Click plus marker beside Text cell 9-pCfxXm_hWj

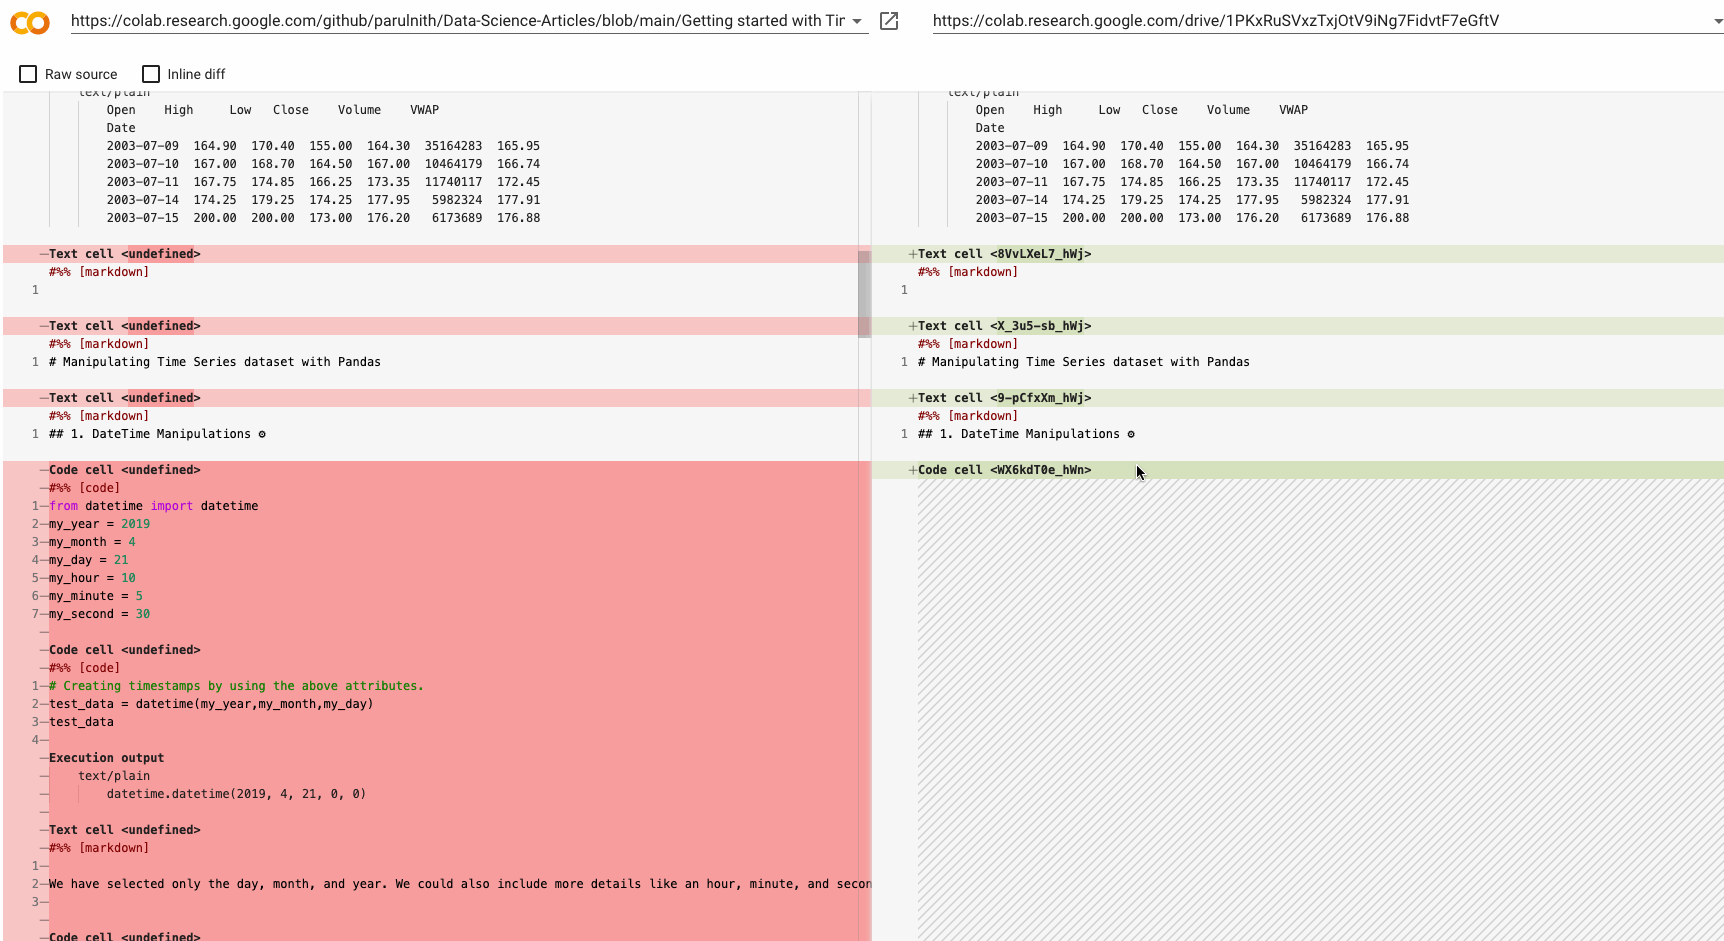click(912, 398)
